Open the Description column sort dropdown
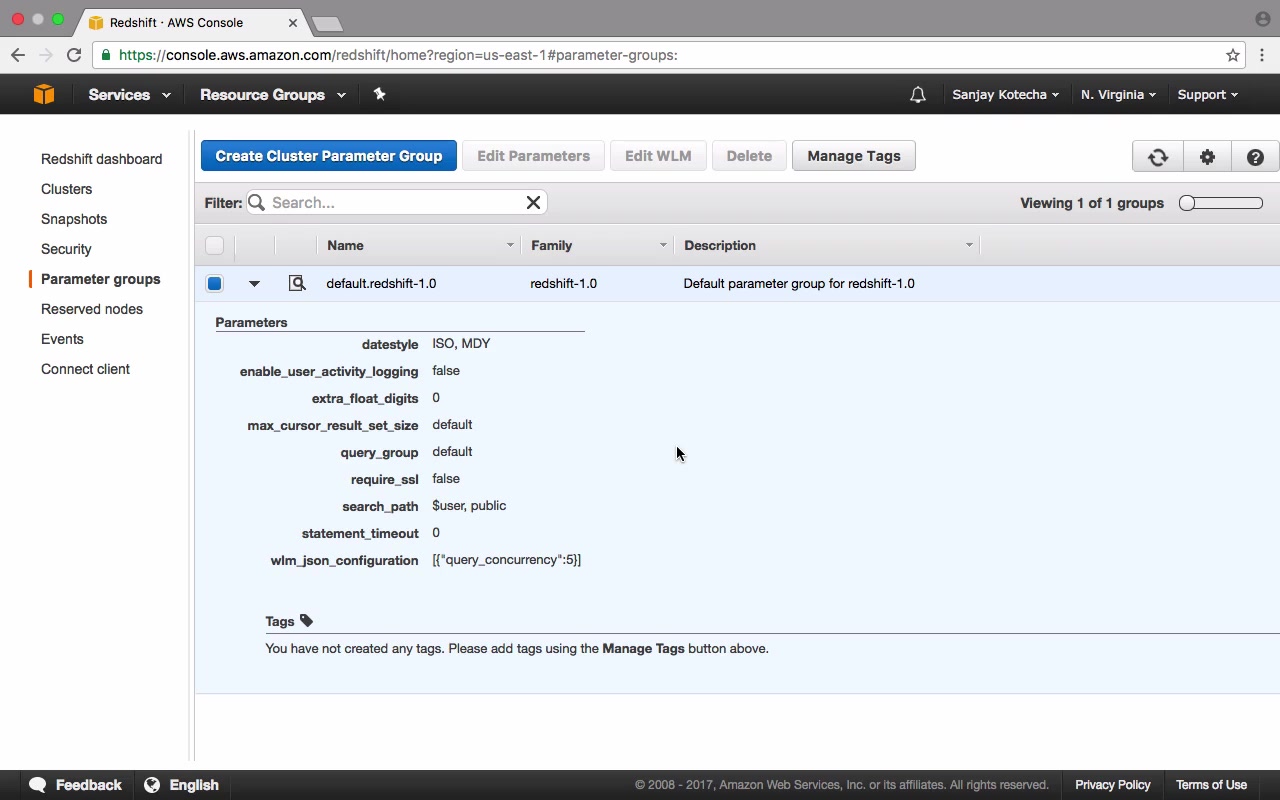 click(x=969, y=245)
